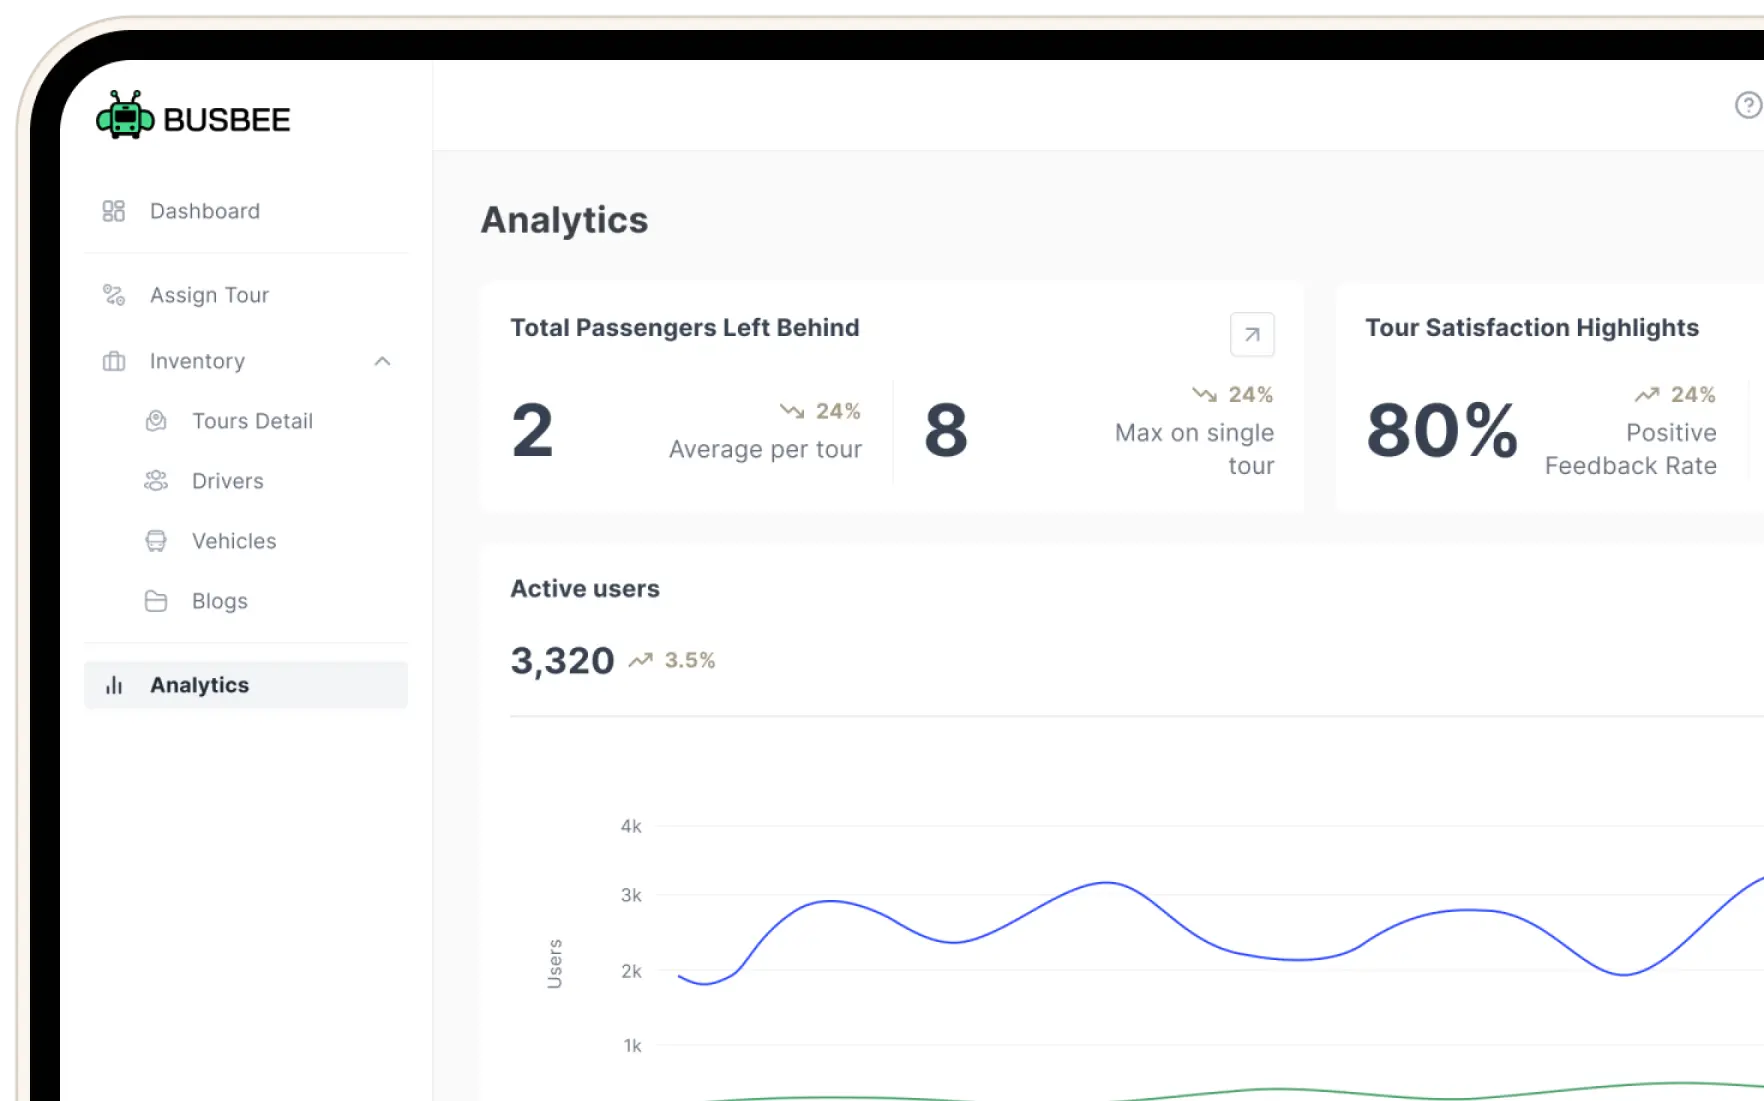Click the average per tour value 2

coord(532,431)
